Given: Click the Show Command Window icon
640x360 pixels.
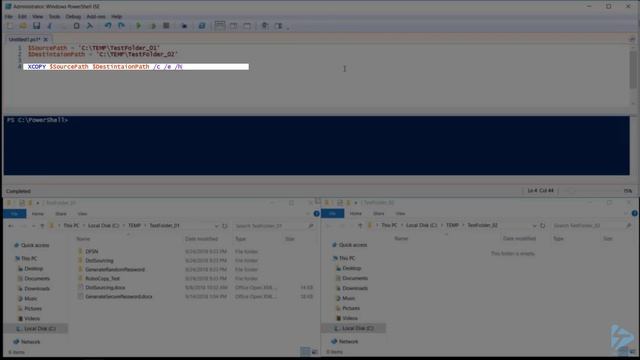Looking at the screenshot, I should click(x=265, y=26).
